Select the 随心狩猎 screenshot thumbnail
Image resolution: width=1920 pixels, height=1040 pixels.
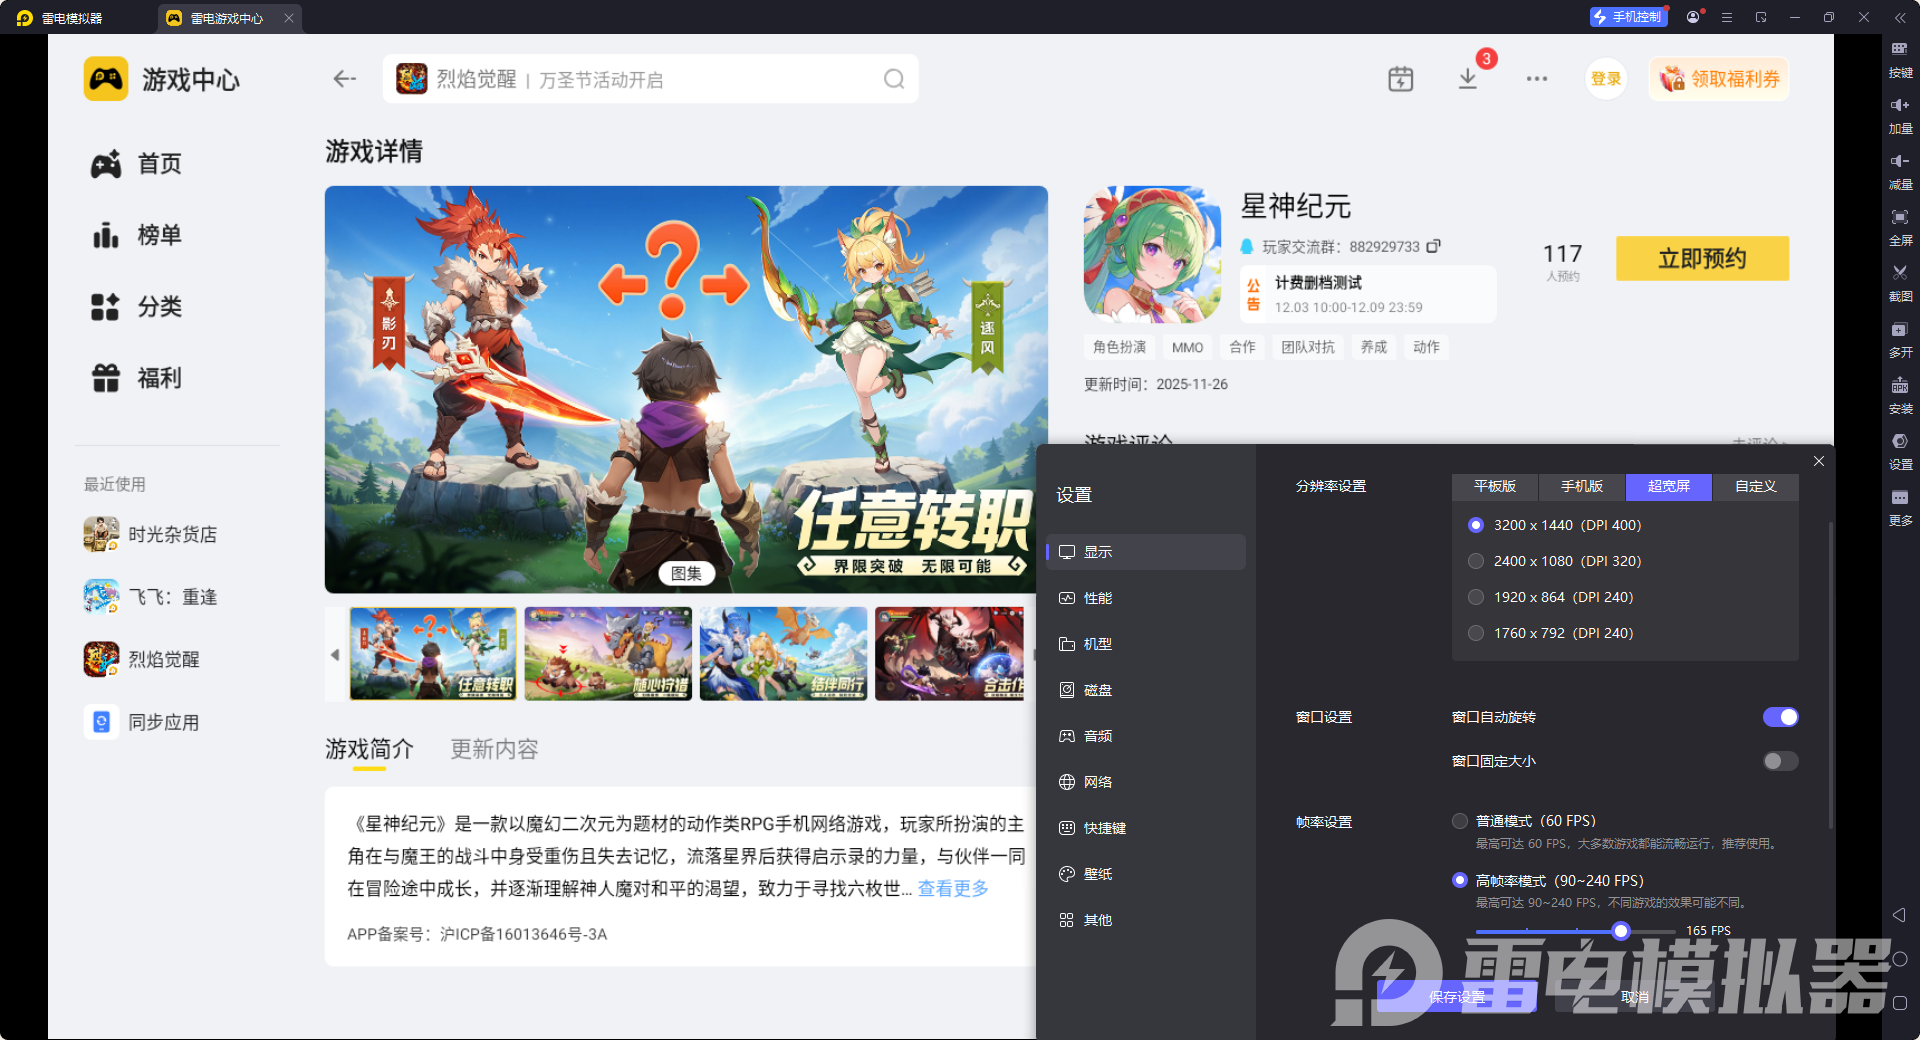tap(607, 654)
